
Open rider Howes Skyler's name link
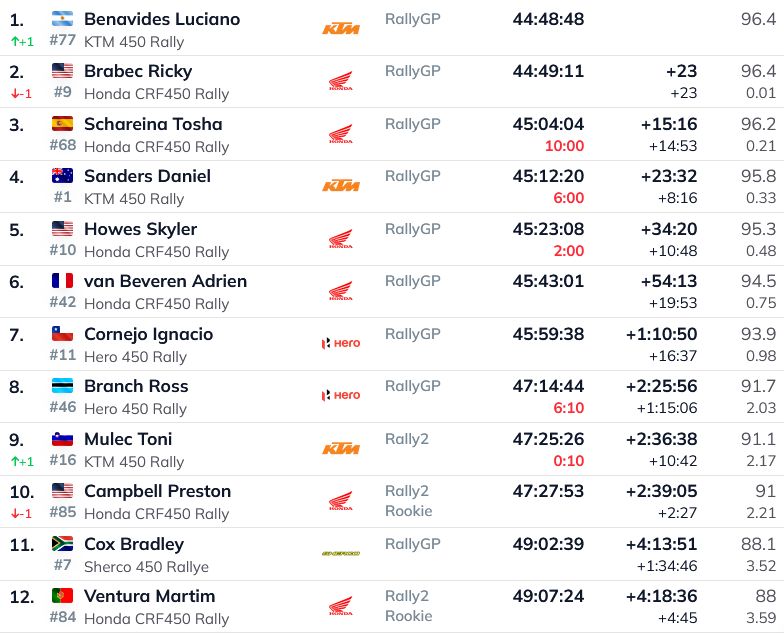tap(140, 229)
